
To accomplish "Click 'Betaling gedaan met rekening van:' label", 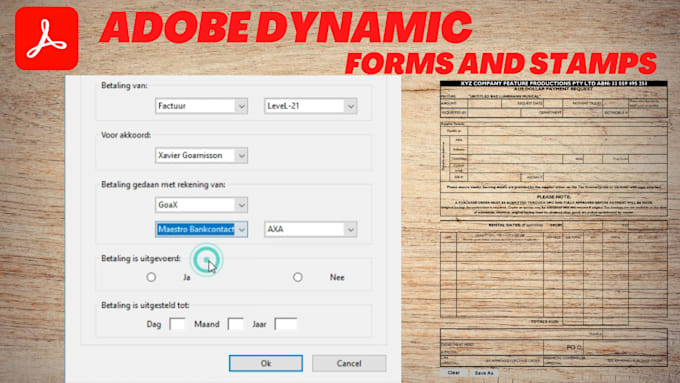I will pos(163,184).
